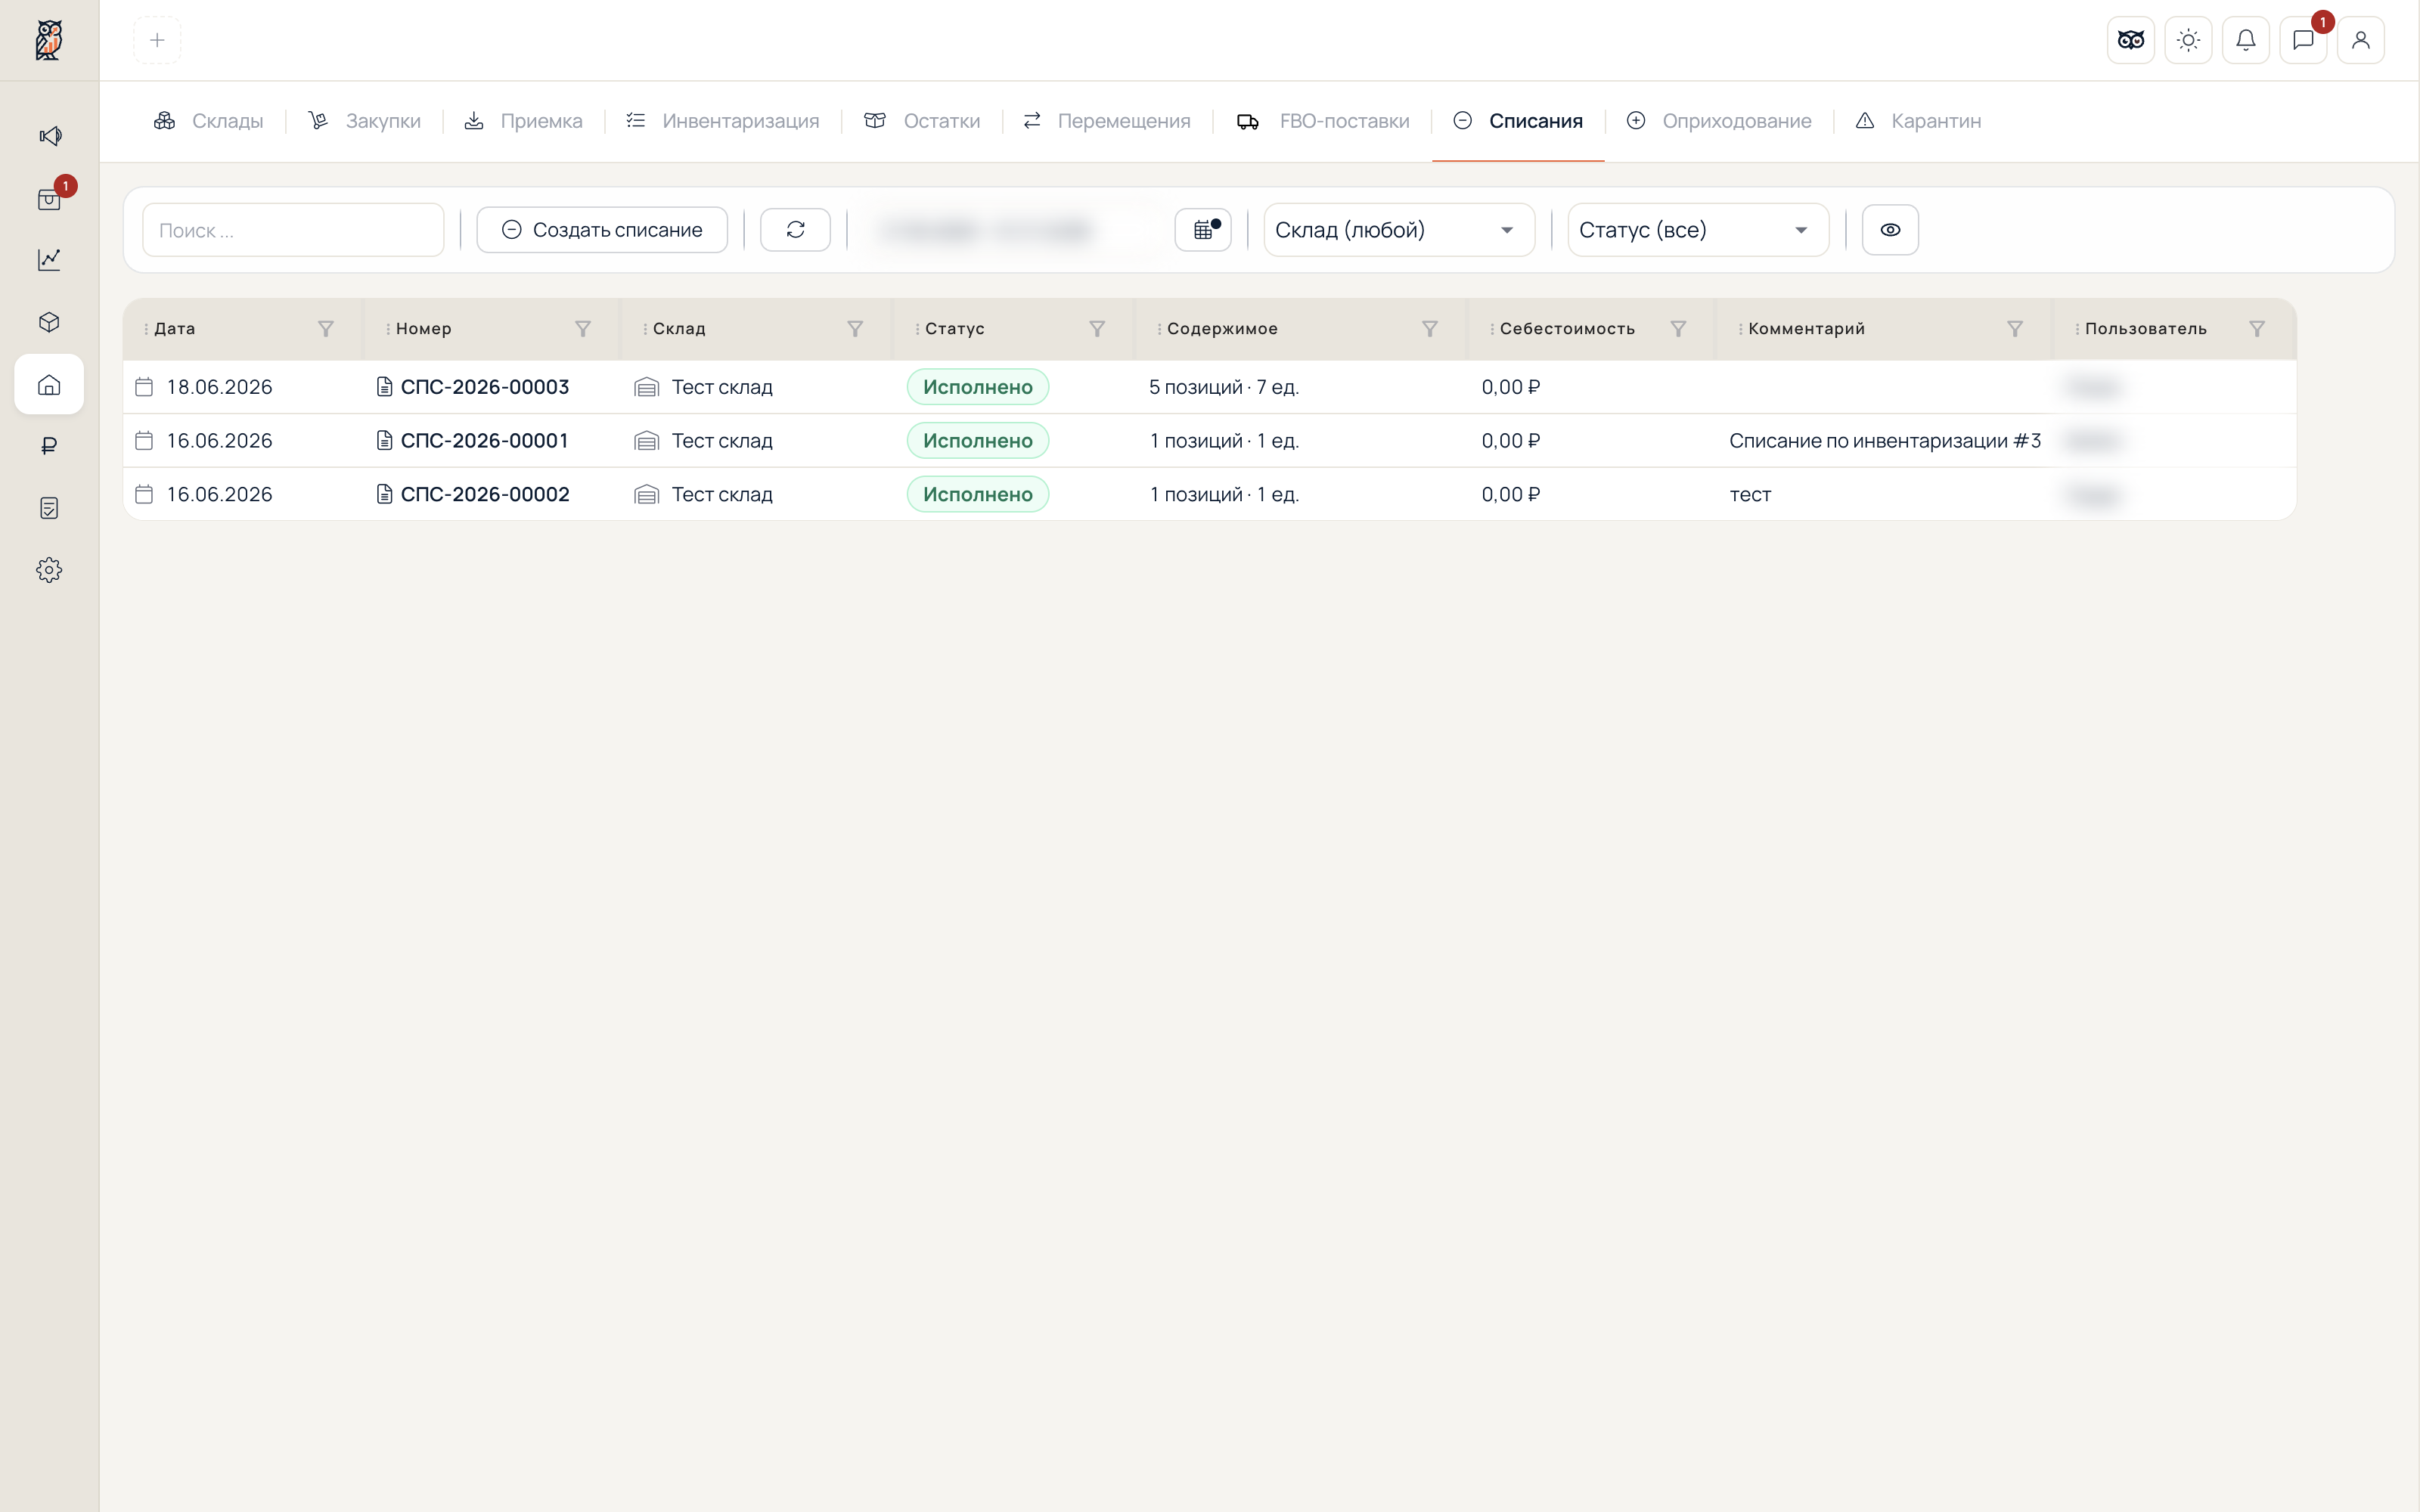Toggle filter on Статус column
The width and height of the screenshot is (2420, 1512).
click(x=1097, y=329)
